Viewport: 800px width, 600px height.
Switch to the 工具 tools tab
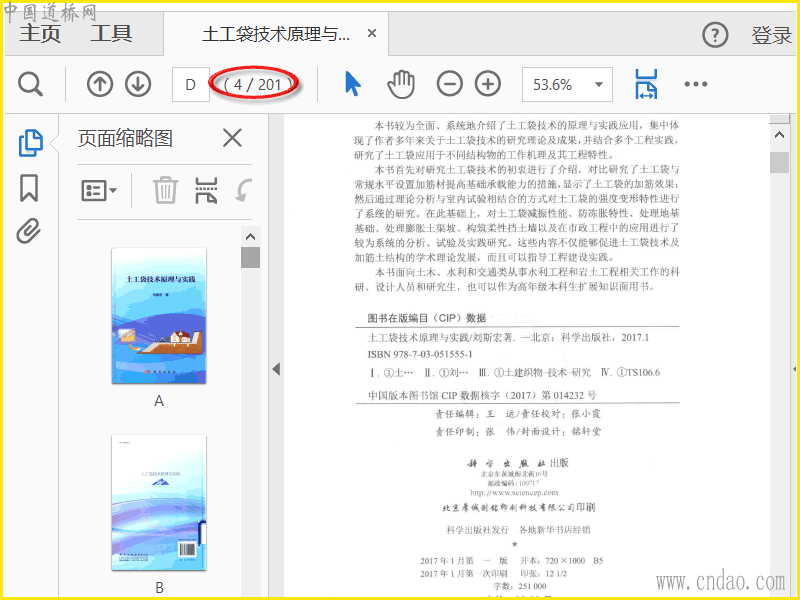point(111,34)
